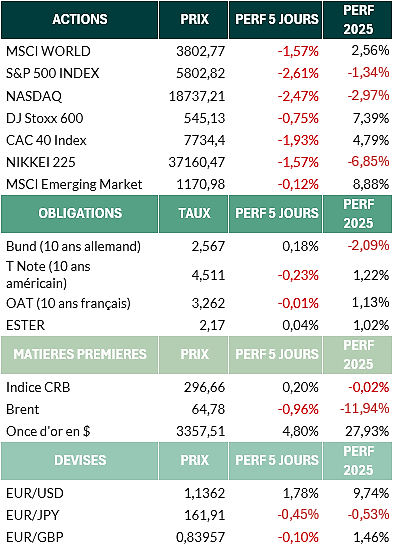The width and height of the screenshot is (394, 556).
Task: Click the ACTIONS section header
Action: [x=79, y=20]
